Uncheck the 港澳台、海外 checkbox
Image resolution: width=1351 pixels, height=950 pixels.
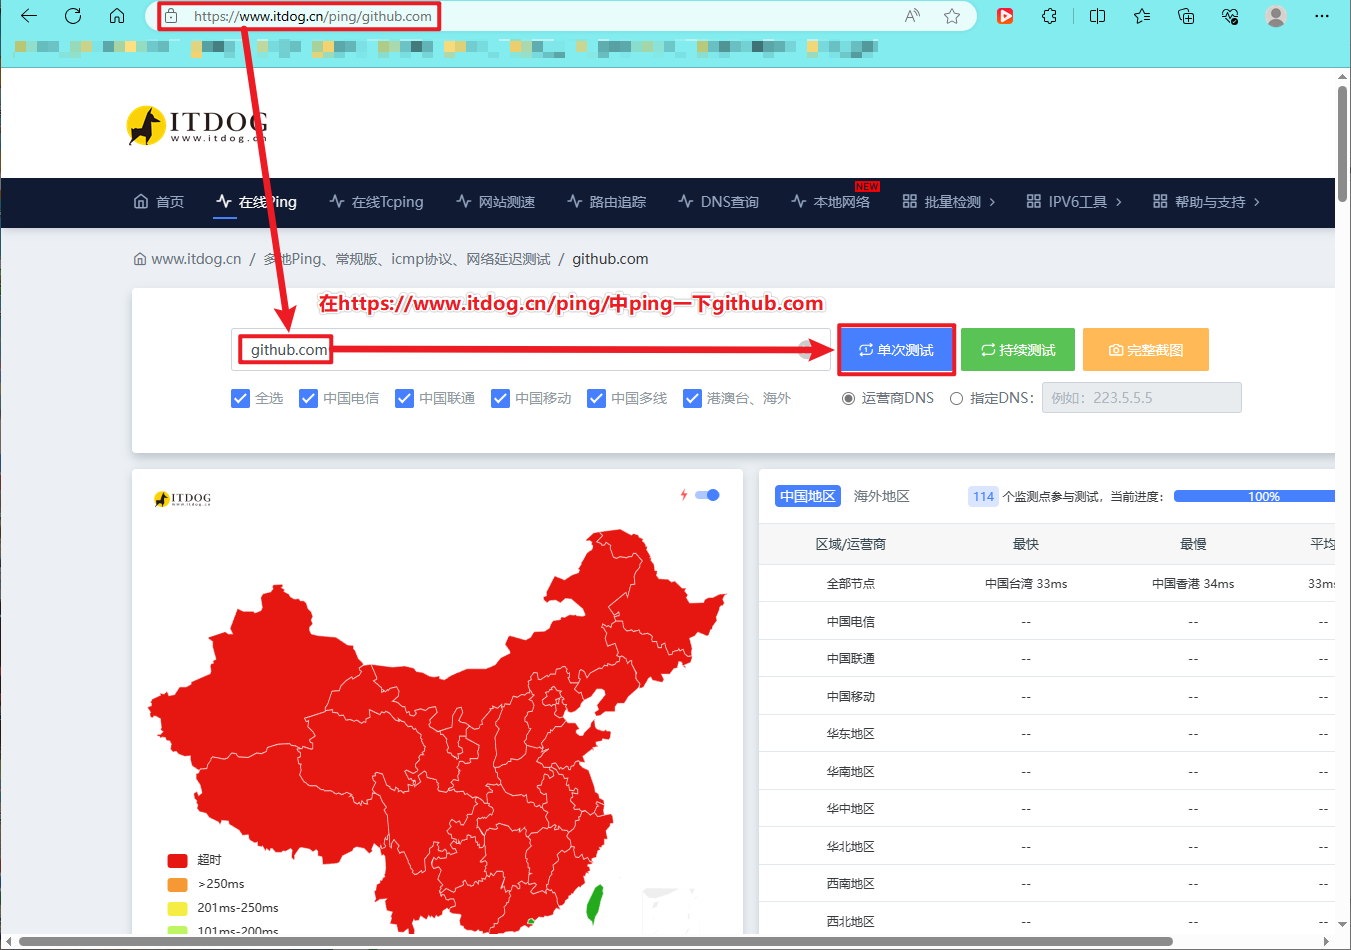[x=692, y=398]
